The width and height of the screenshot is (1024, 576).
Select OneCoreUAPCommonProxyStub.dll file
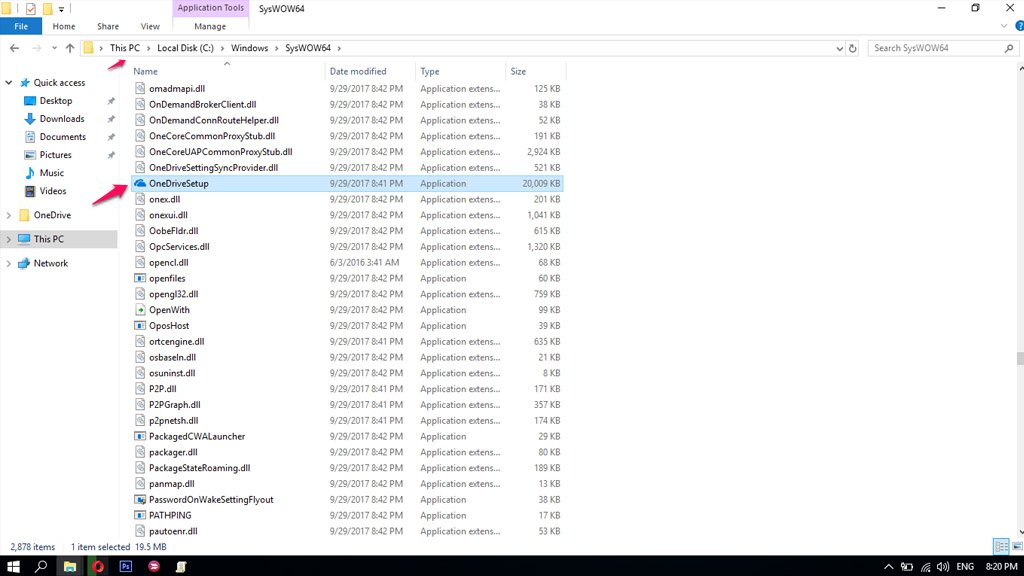347,152
